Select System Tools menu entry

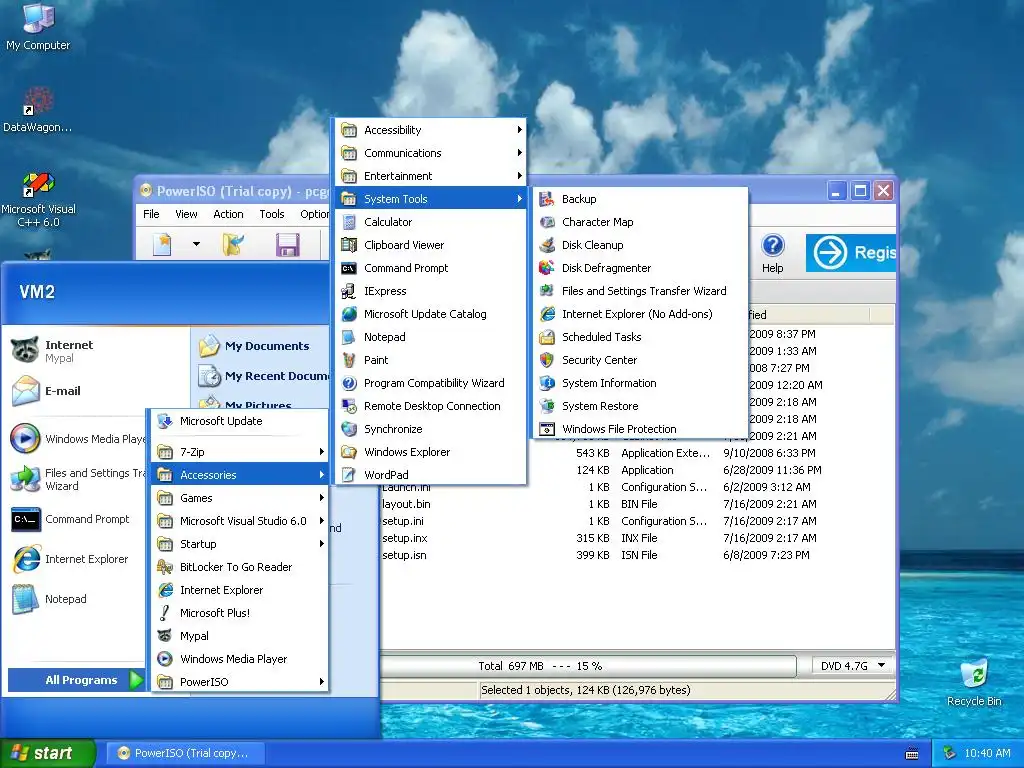click(430, 199)
